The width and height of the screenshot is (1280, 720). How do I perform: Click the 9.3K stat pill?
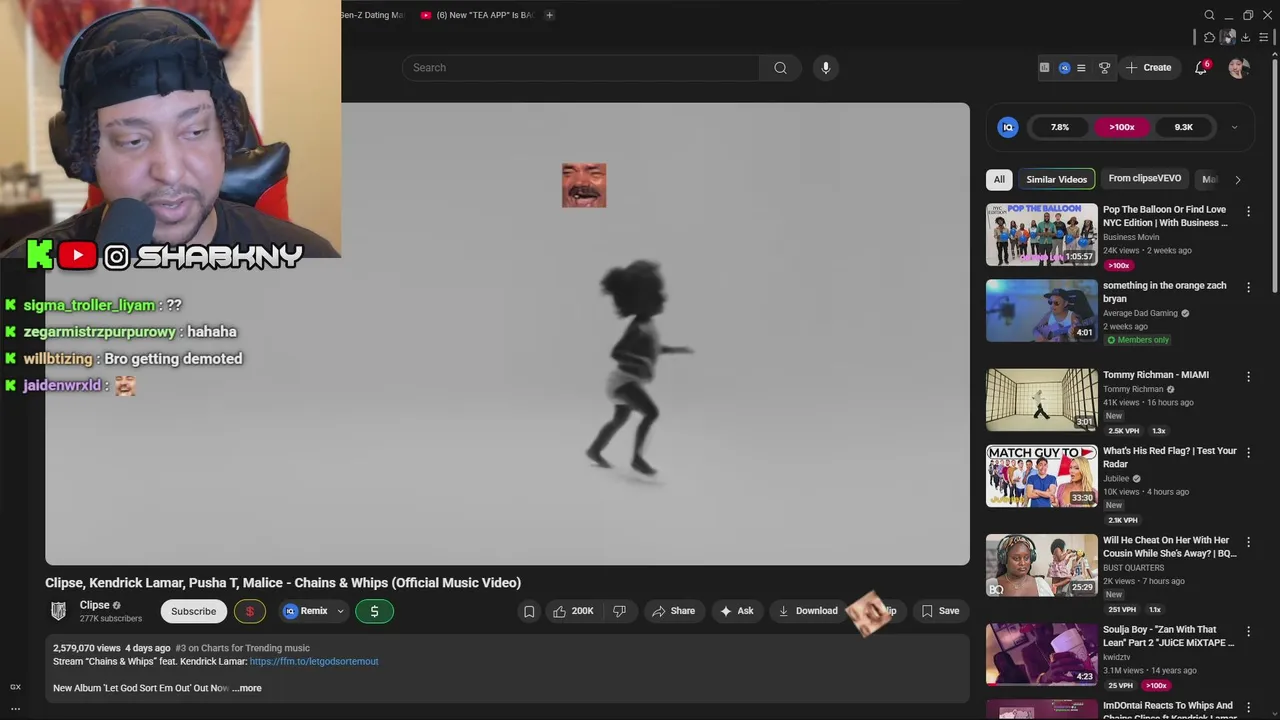click(x=1184, y=127)
